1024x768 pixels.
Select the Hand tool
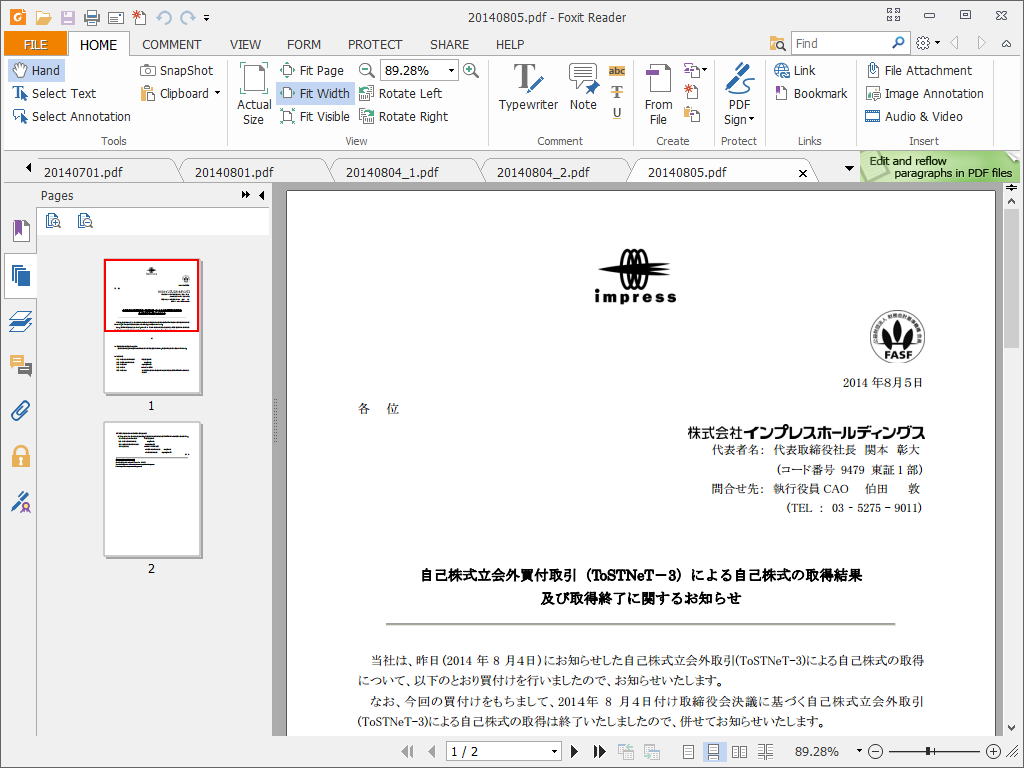pyautogui.click(x=37, y=71)
